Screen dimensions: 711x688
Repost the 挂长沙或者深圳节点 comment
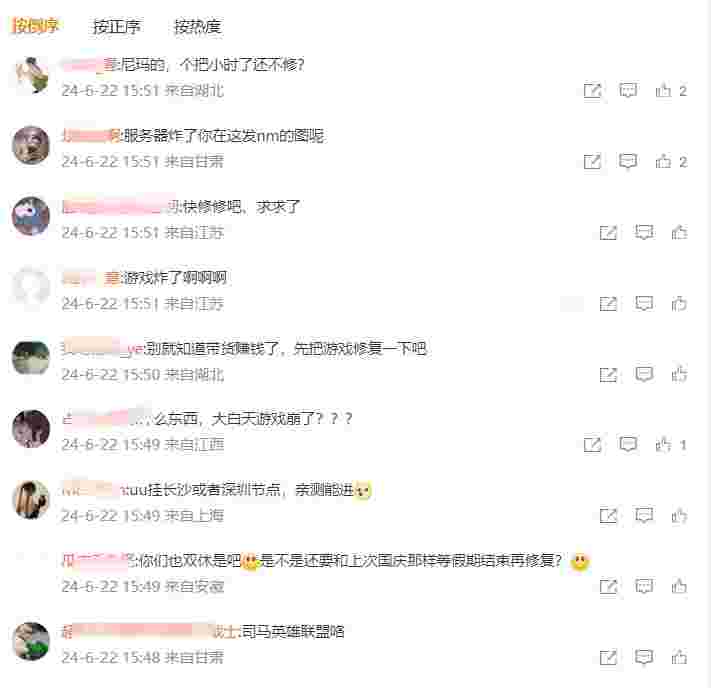[x=608, y=516]
